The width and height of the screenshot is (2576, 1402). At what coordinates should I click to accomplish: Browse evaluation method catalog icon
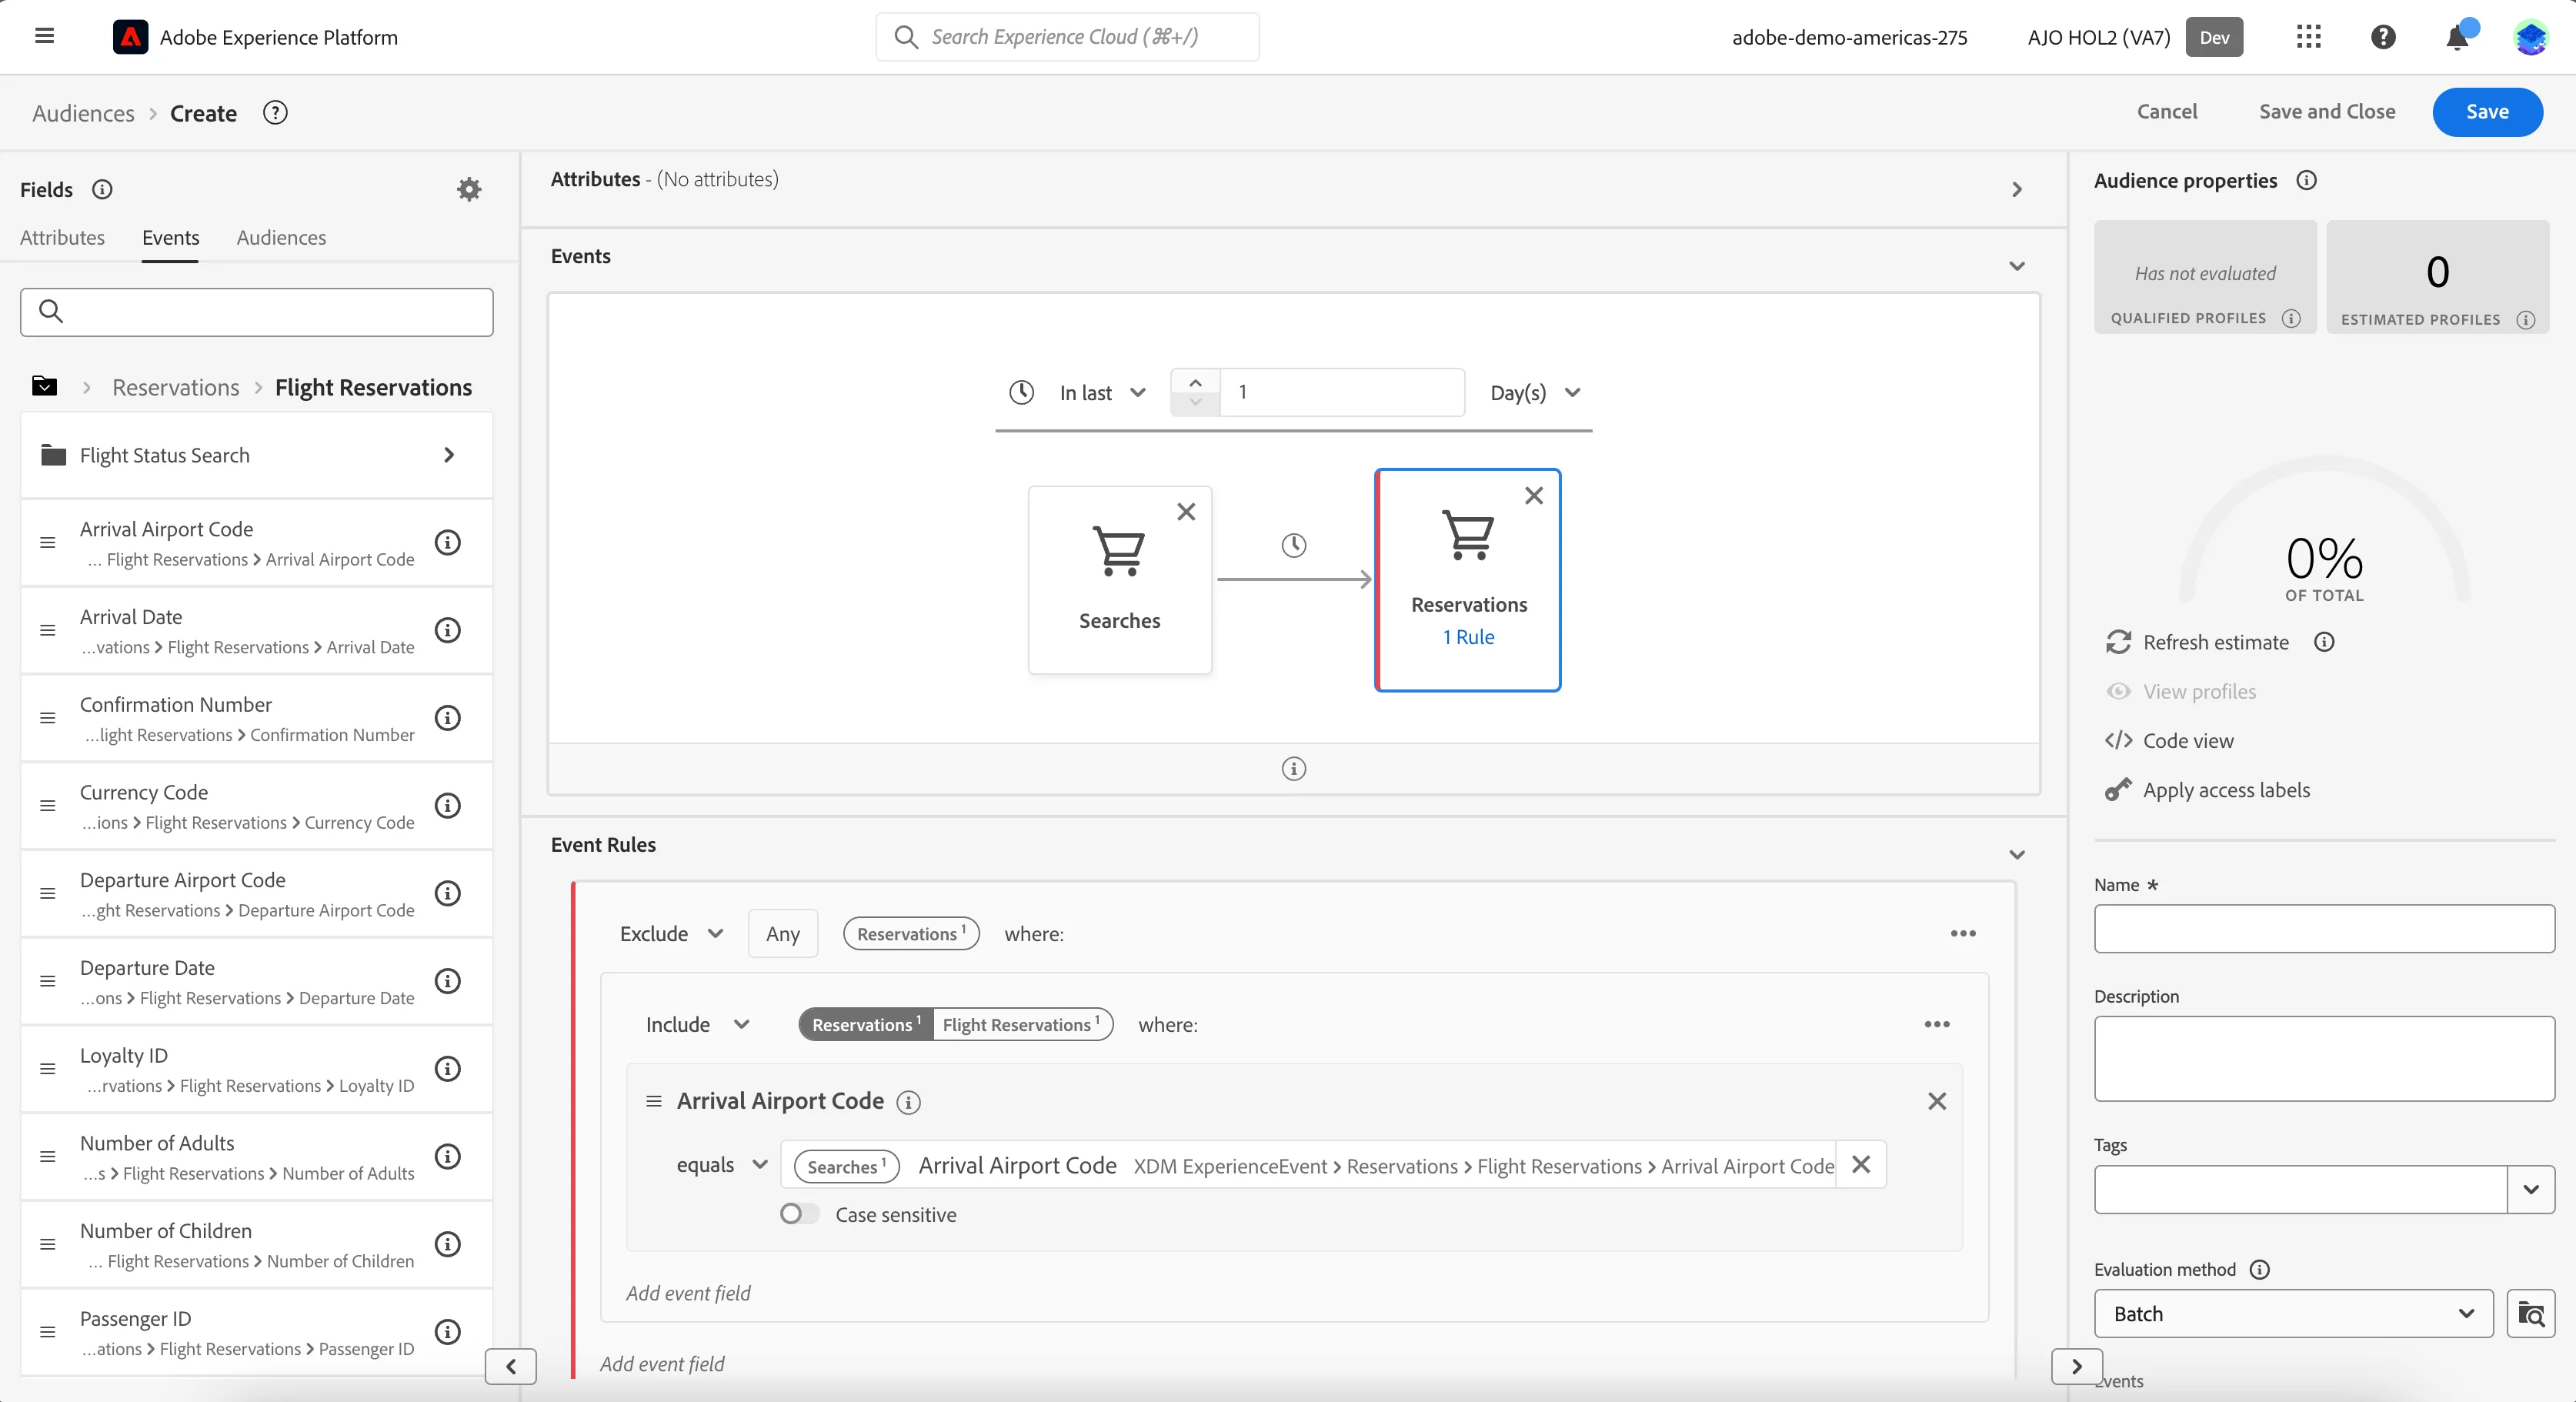(x=2530, y=1313)
